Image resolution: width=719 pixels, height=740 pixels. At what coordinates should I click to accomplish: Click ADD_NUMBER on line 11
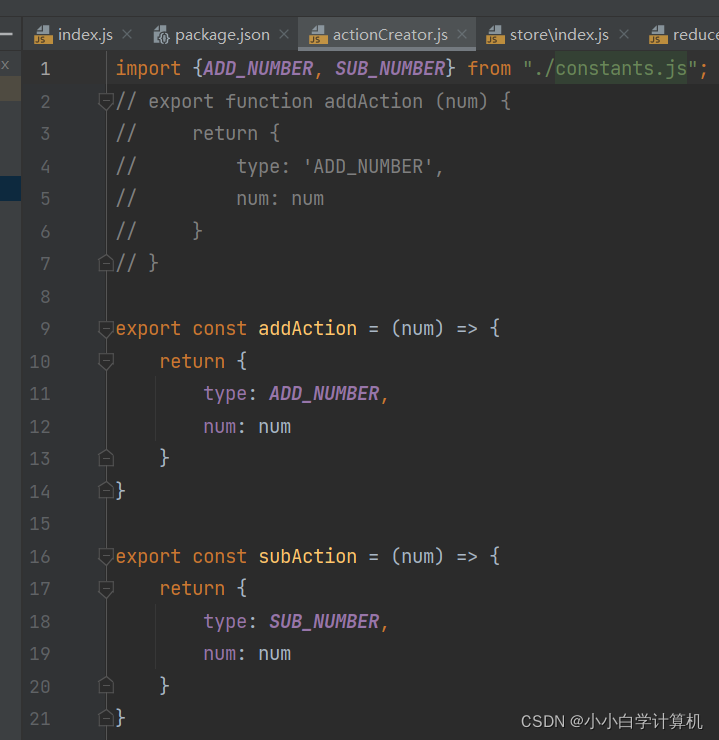(324, 394)
